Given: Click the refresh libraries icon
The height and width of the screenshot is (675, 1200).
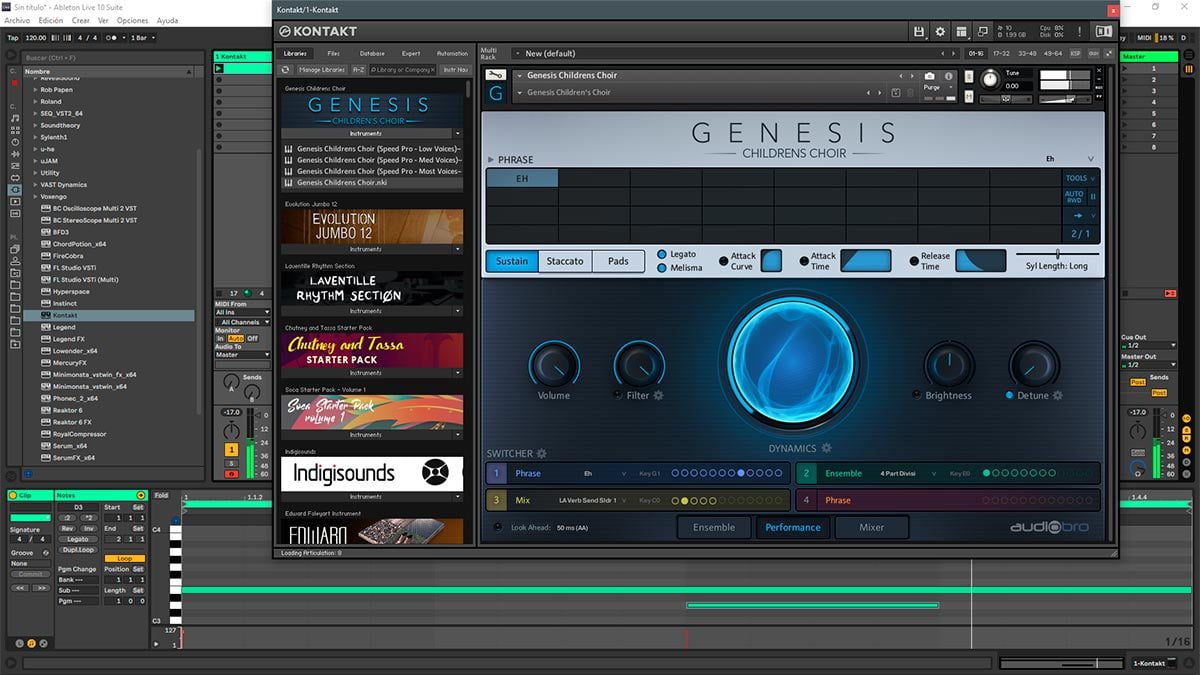Looking at the screenshot, I should coord(285,70).
